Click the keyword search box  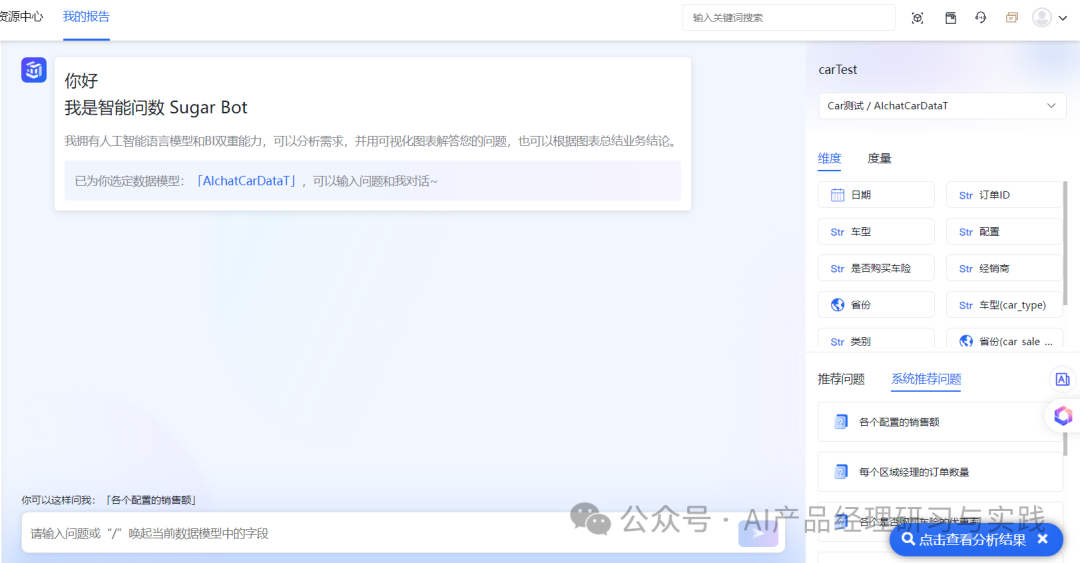(x=788, y=18)
